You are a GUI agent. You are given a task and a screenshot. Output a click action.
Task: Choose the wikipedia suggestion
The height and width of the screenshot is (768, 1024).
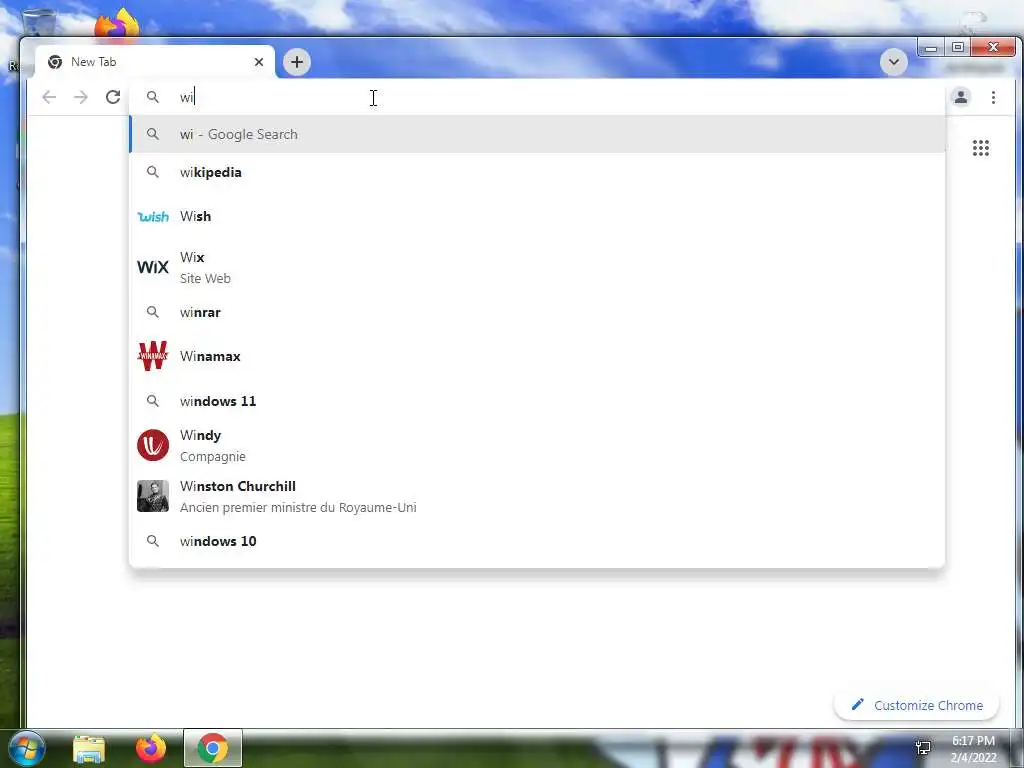537,172
